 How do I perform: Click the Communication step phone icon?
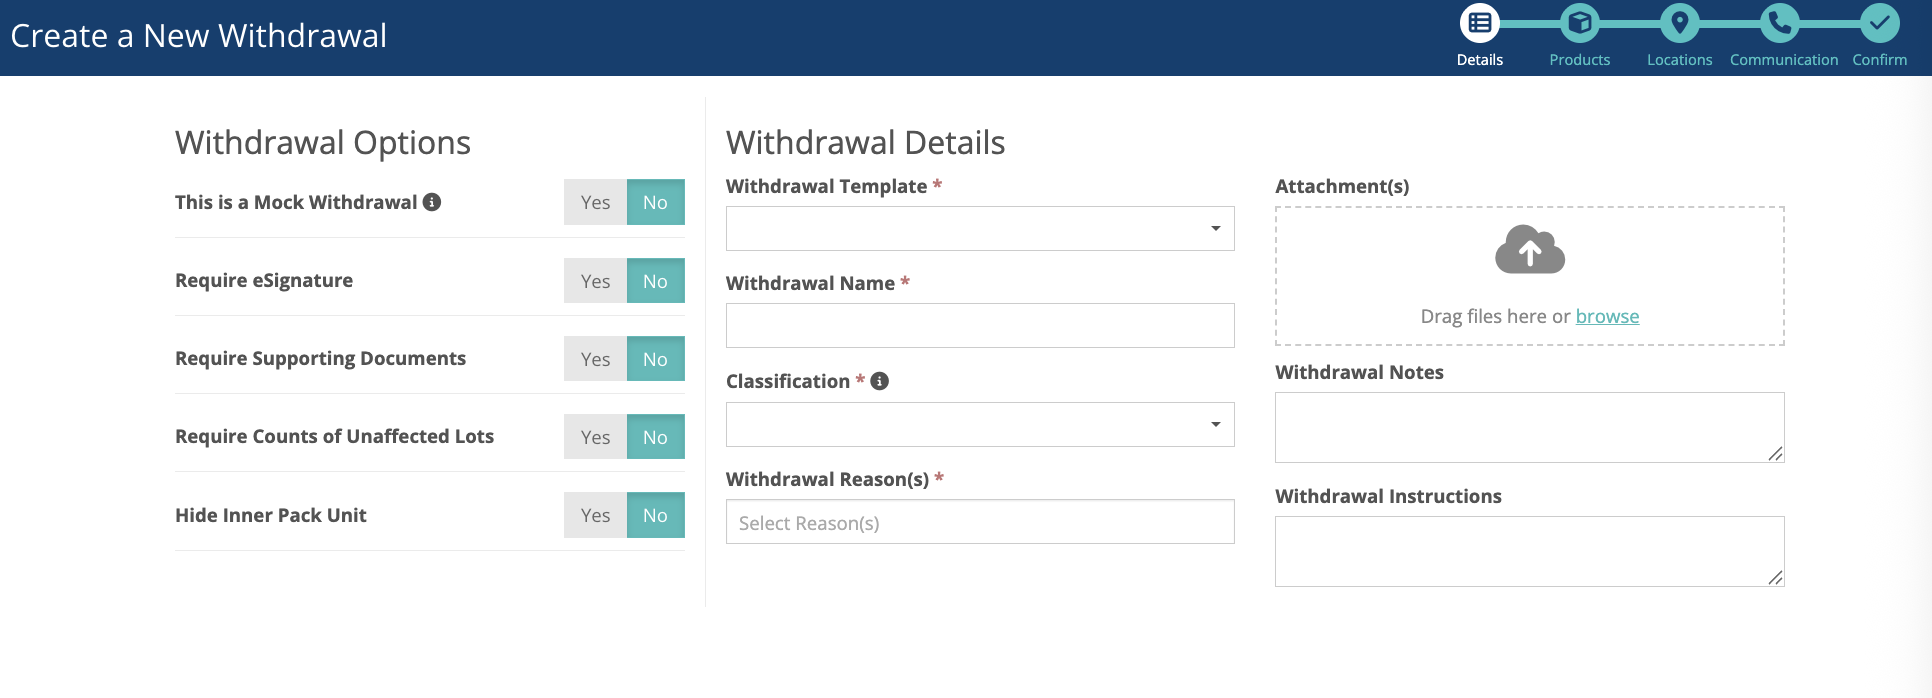point(1780,23)
